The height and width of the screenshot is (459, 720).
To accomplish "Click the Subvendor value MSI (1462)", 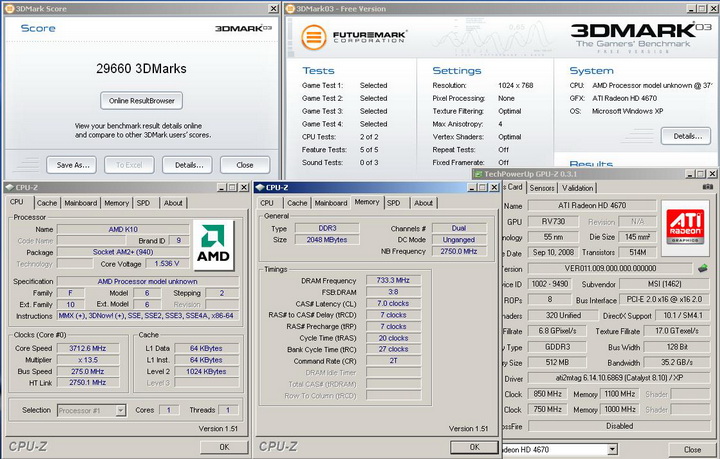I will 664,284.
